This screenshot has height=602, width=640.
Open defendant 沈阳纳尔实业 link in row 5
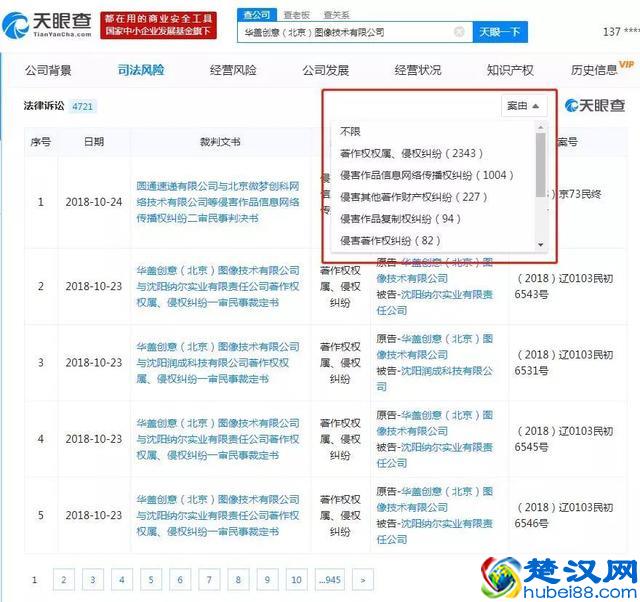point(435,531)
